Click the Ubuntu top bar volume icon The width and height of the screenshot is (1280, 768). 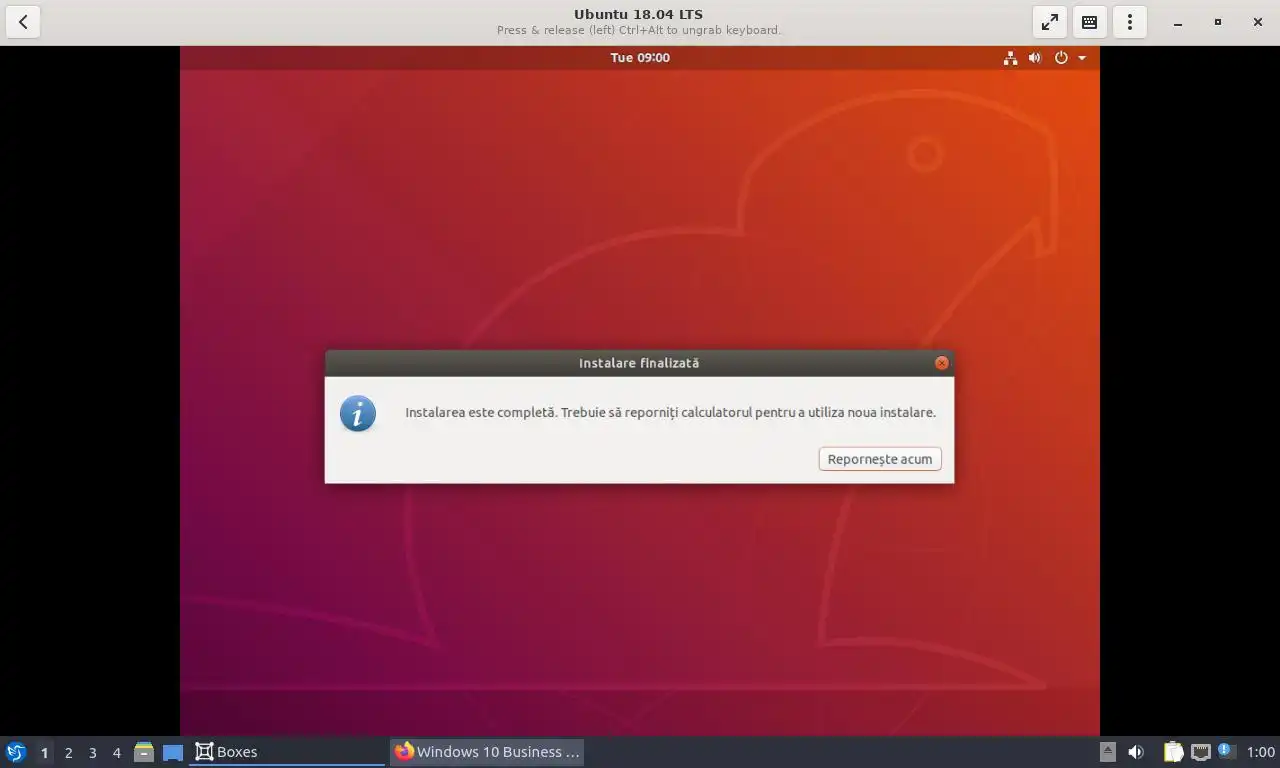click(1035, 58)
